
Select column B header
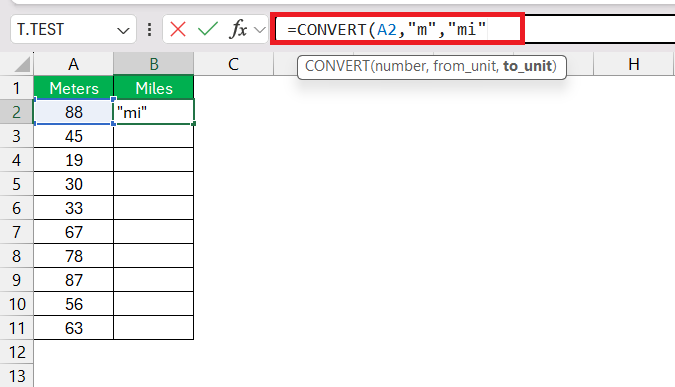click(x=154, y=64)
